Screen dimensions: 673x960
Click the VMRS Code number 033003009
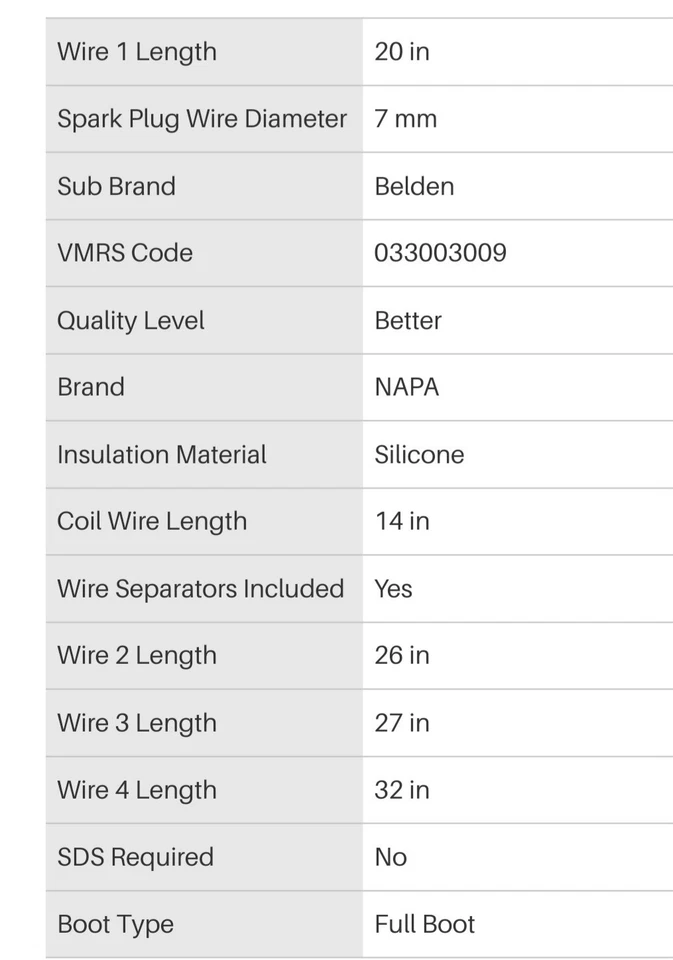point(440,253)
